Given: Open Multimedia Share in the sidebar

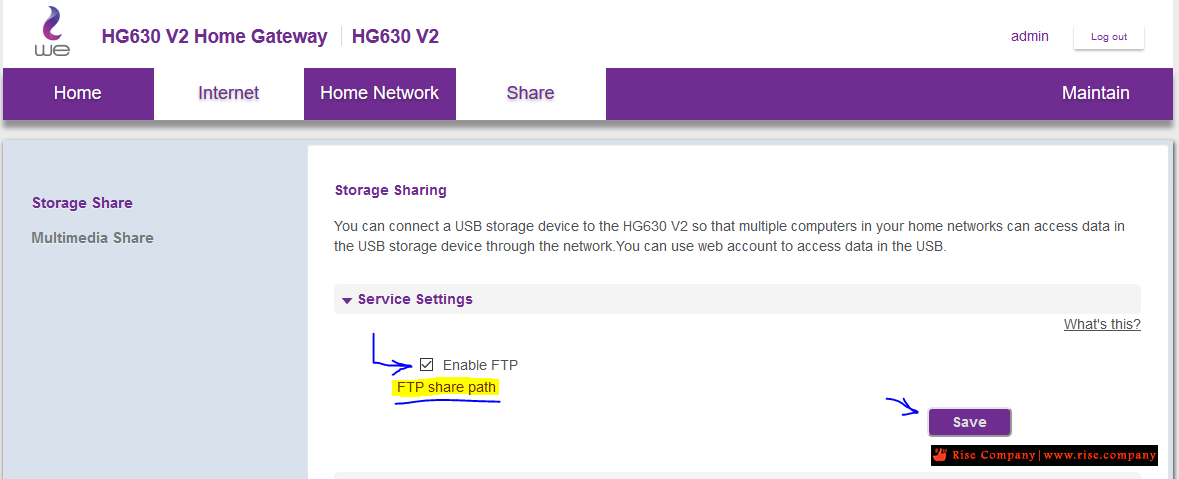Looking at the screenshot, I should 92,238.
